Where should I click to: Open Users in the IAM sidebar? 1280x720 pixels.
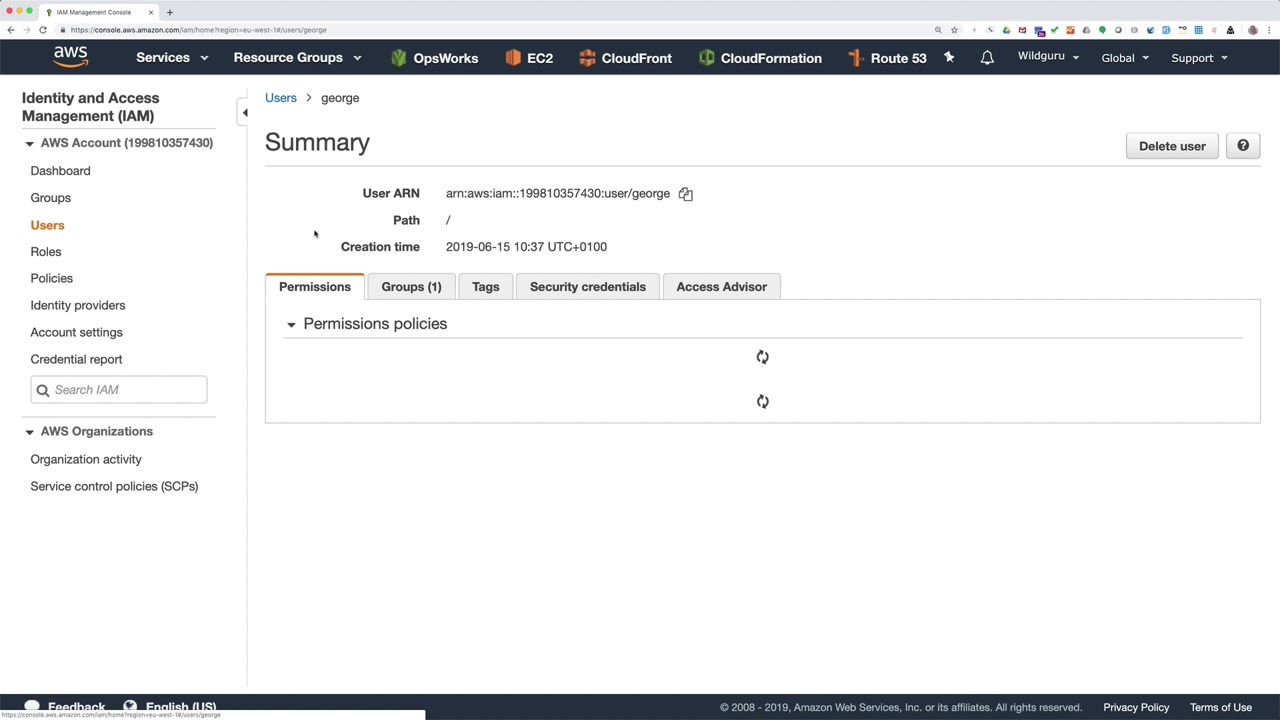[x=47, y=225]
